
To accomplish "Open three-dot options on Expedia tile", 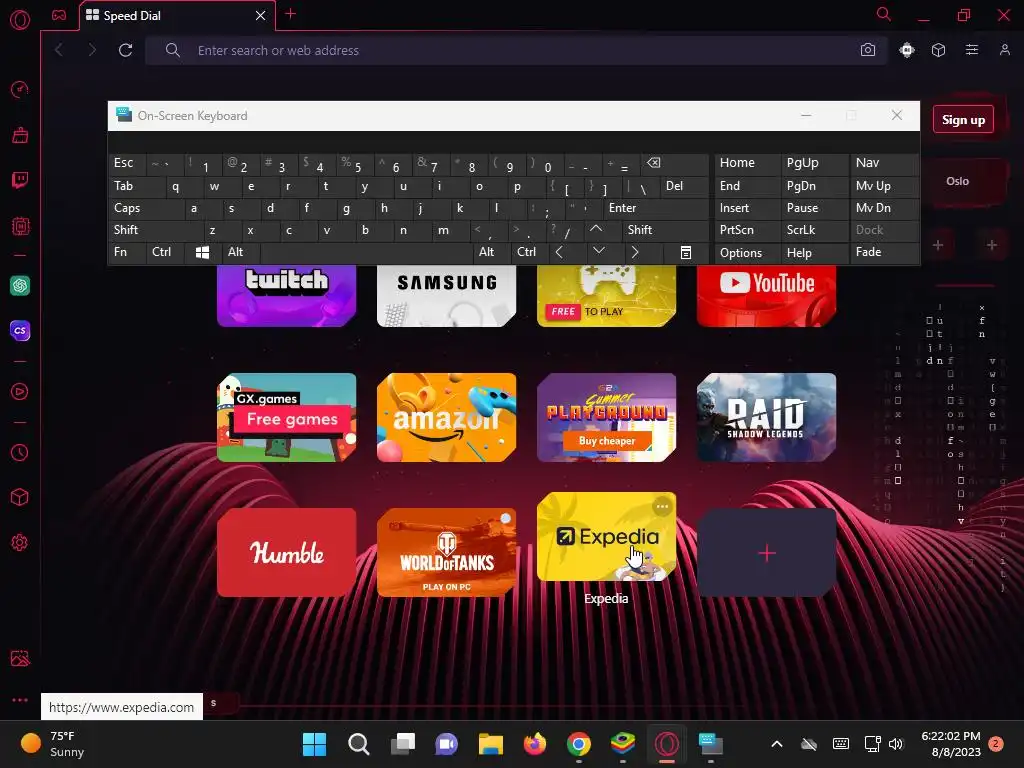I will click(662, 507).
